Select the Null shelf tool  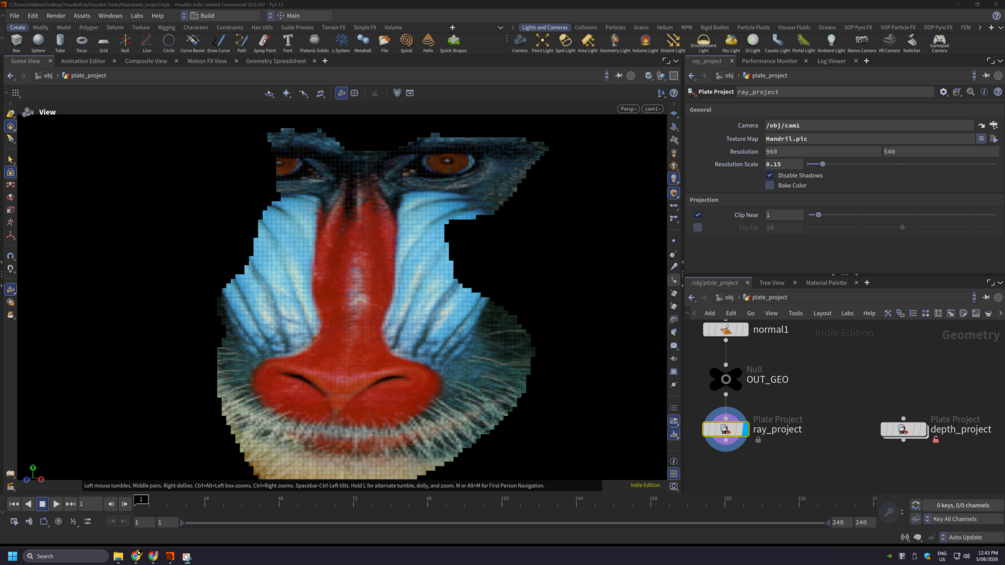tap(125, 43)
